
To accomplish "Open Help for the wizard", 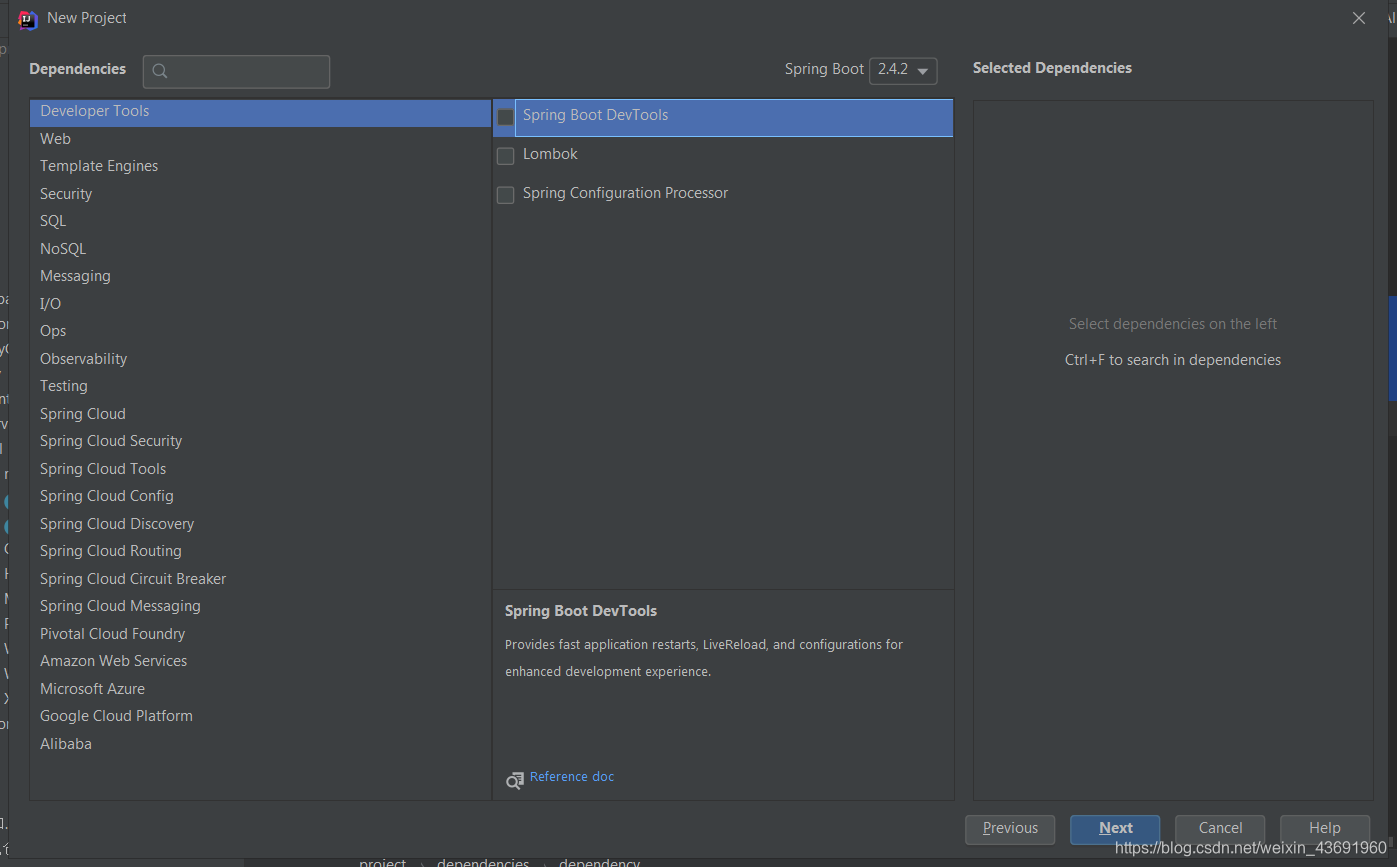I will click(x=1325, y=829).
